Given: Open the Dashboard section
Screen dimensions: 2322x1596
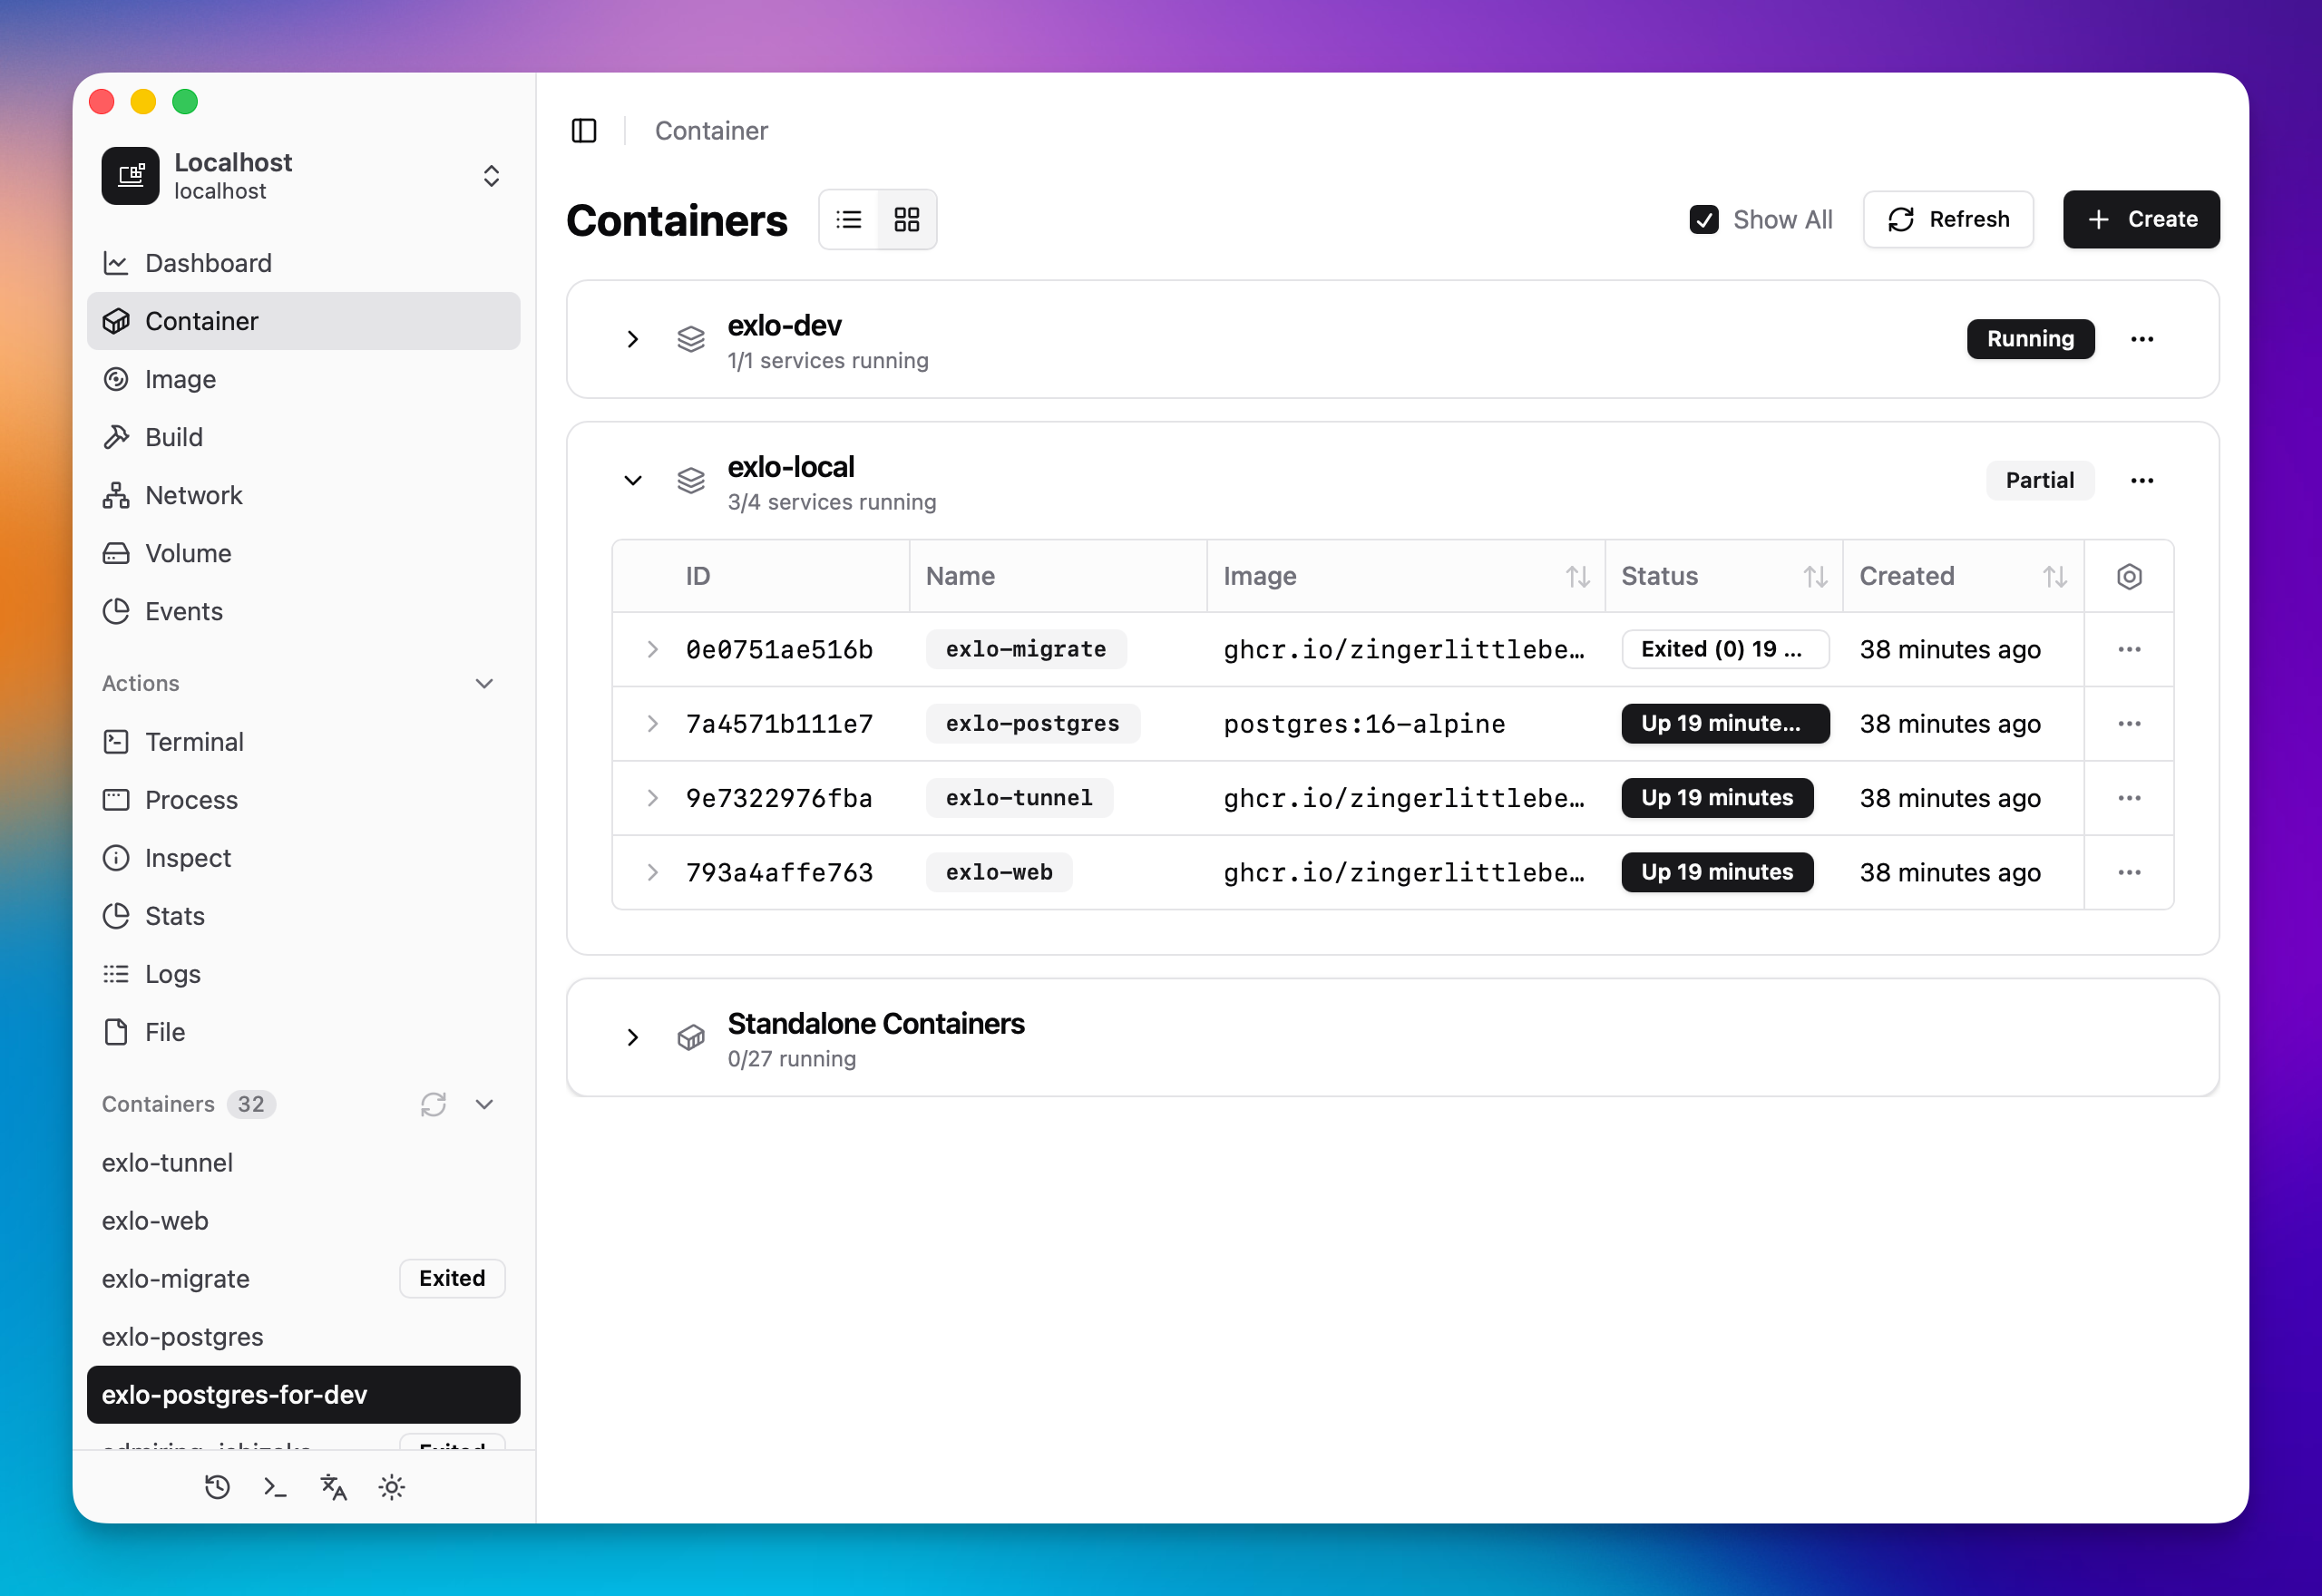Looking at the screenshot, I should (207, 262).
